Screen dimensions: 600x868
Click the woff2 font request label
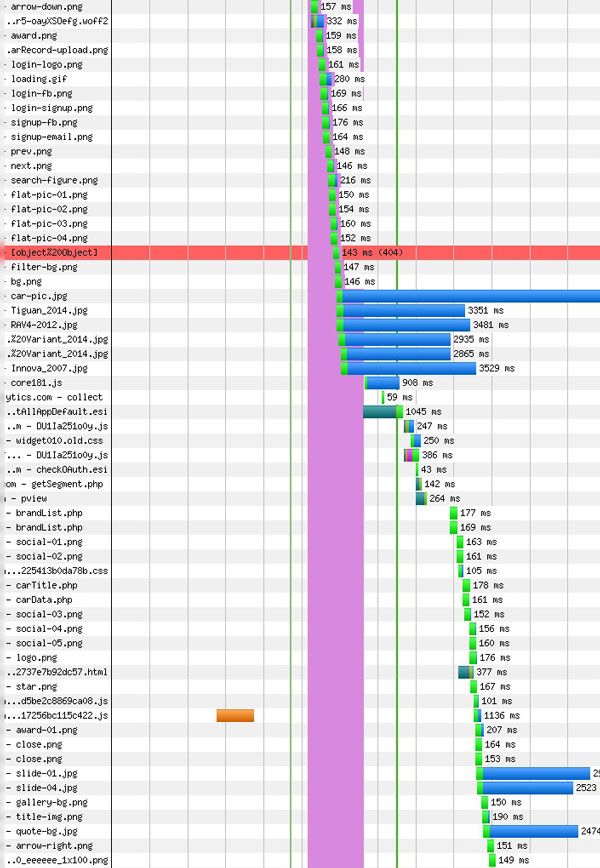(58, 21)
